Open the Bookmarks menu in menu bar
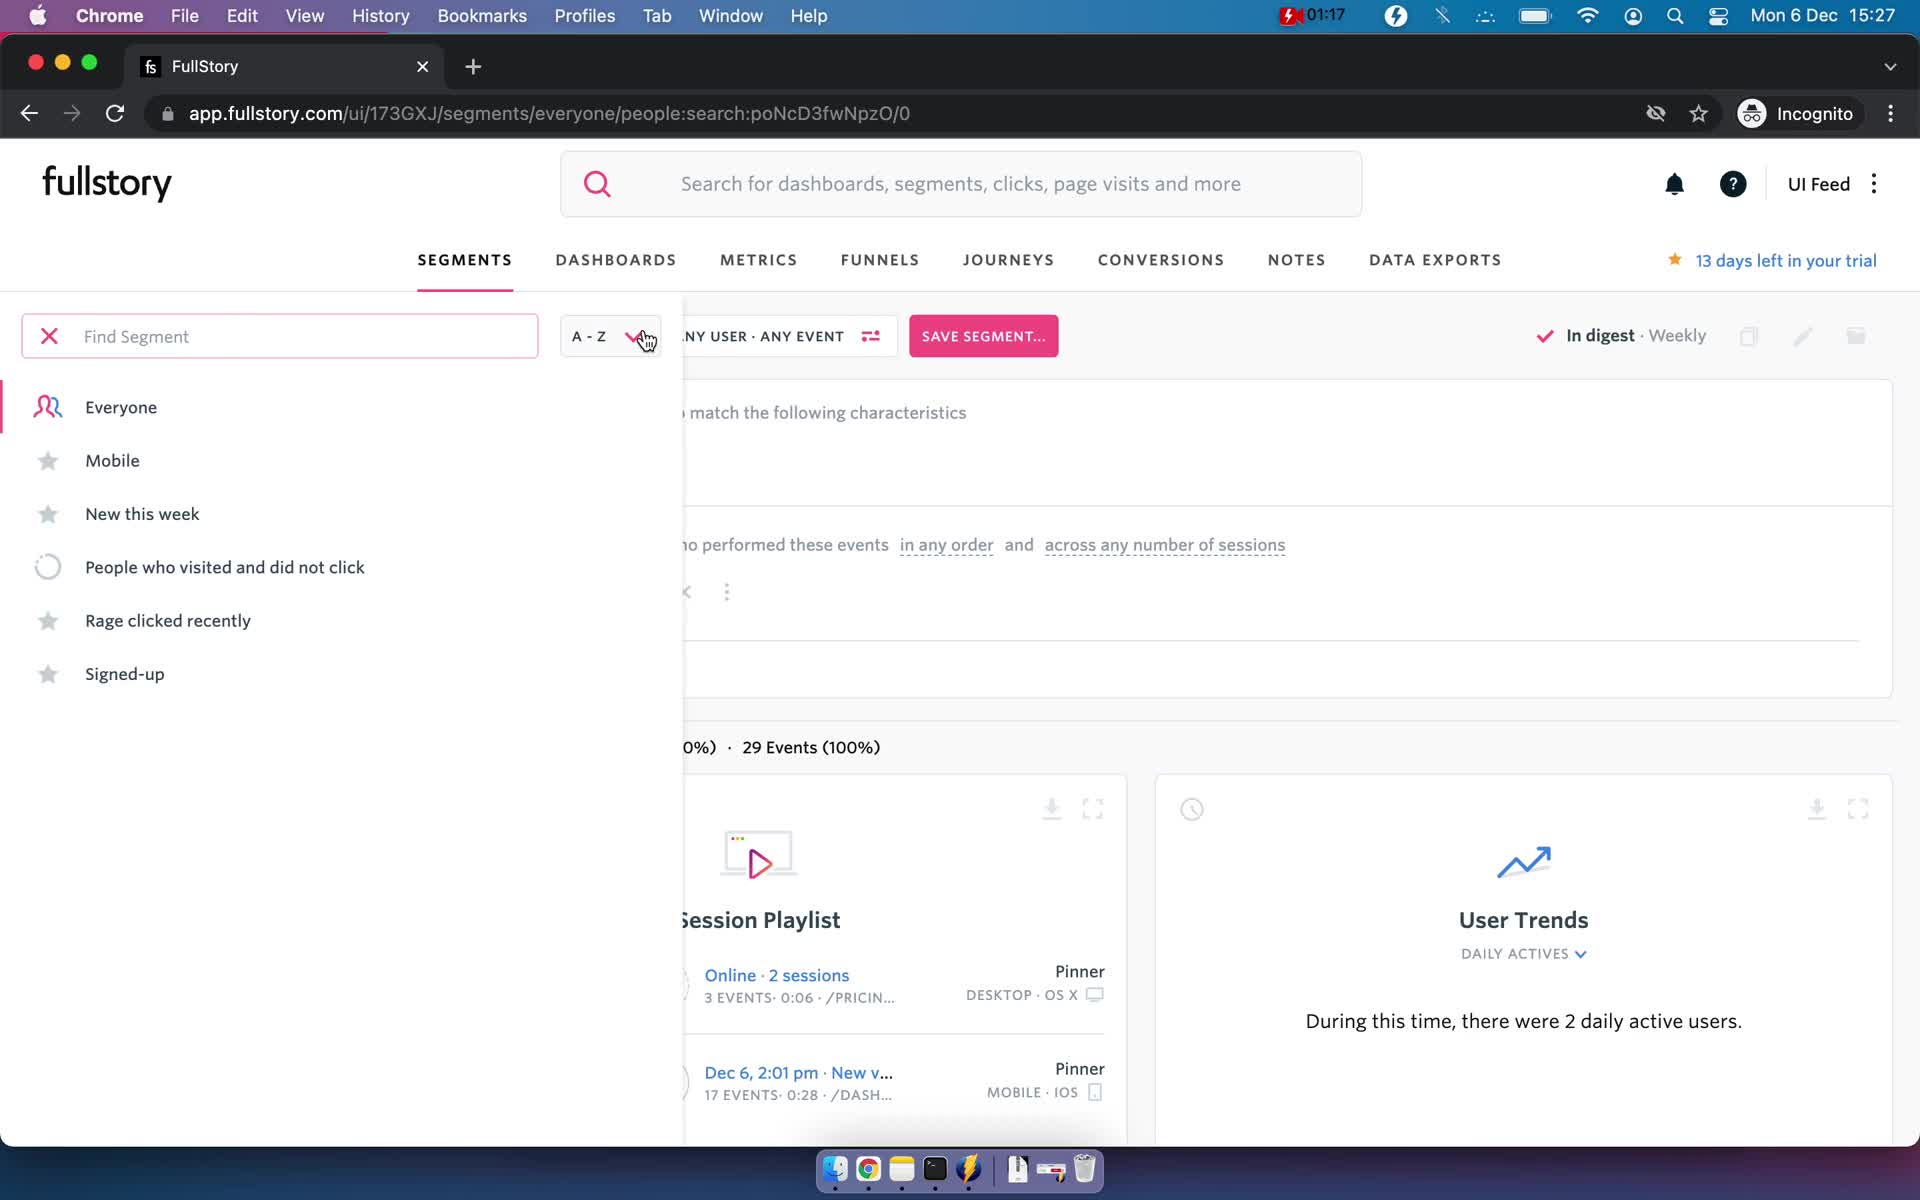The height and width of the screenshot is (1200, 1920). coord(482,16)
